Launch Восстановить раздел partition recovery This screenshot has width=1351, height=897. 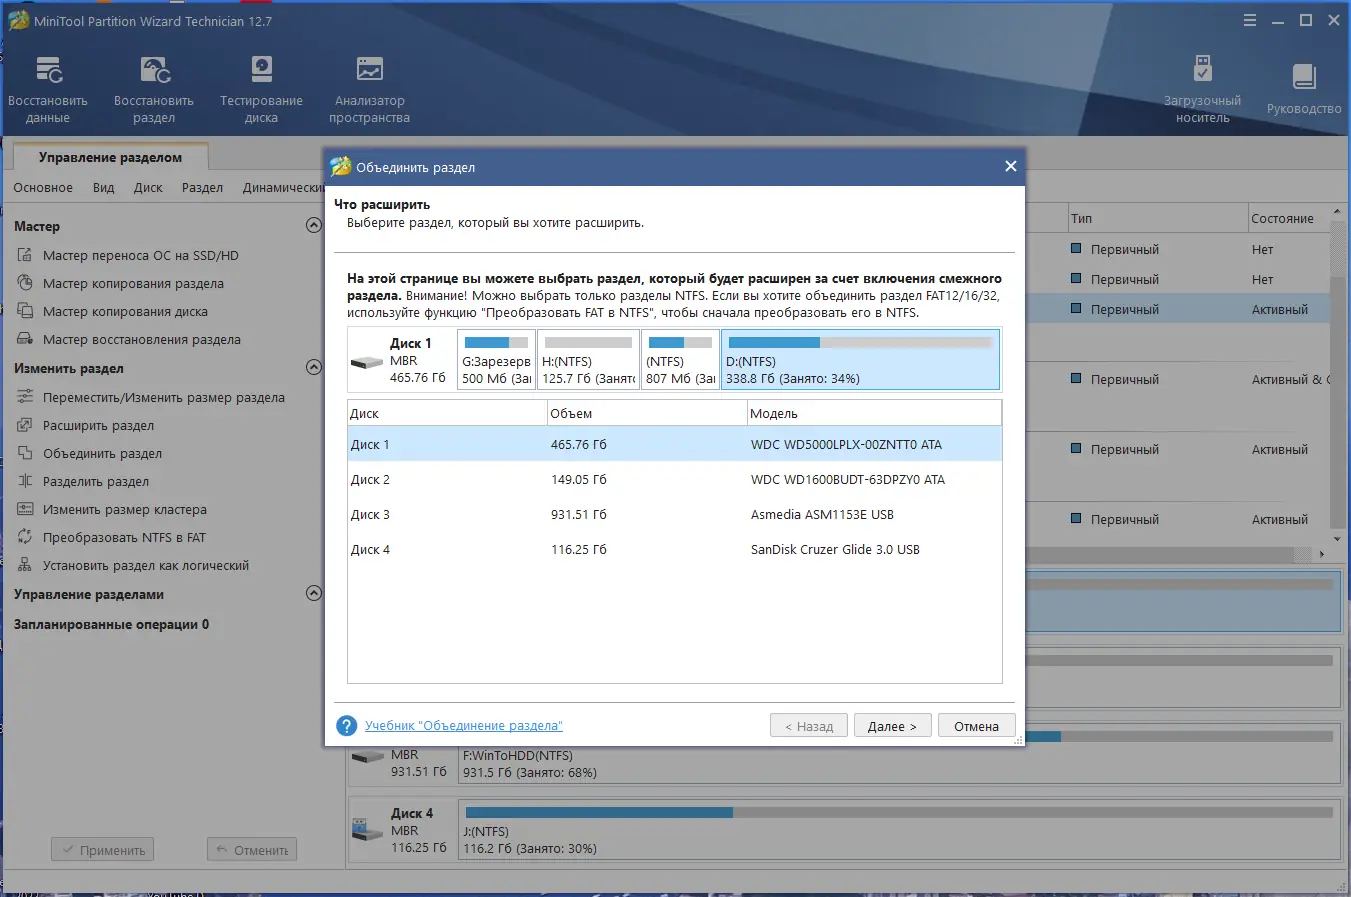pyautogui.click(x=154, y=89)
